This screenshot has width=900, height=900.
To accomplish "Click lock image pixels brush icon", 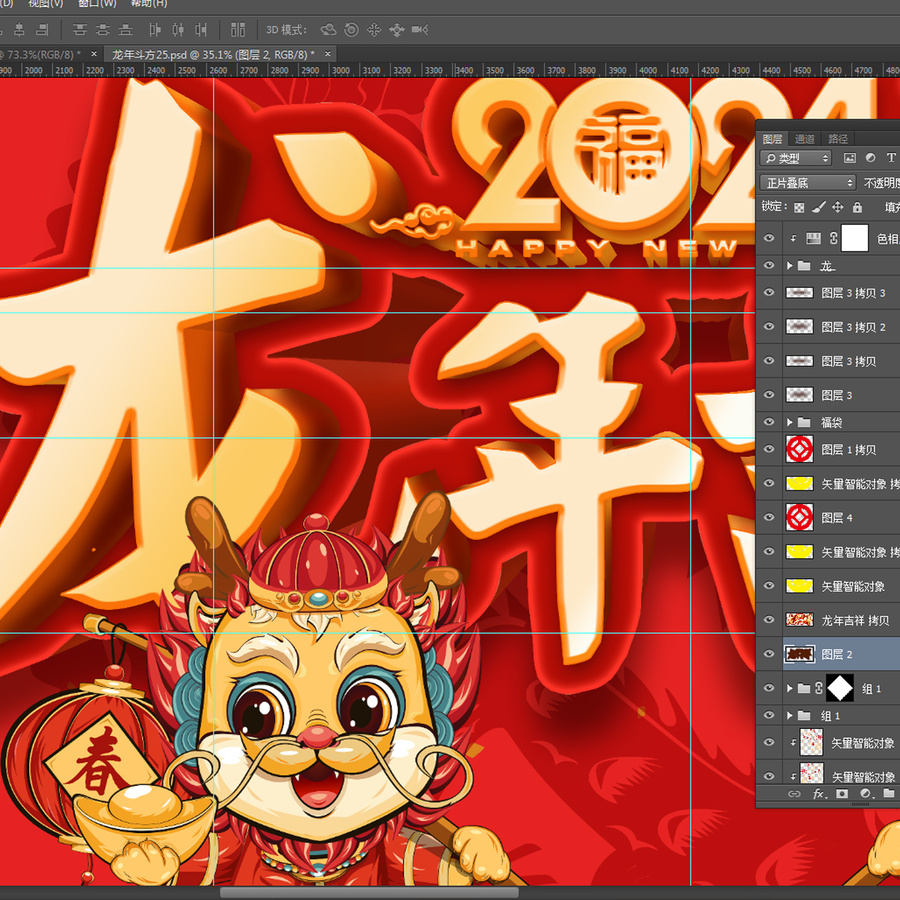I will [819, 207].
